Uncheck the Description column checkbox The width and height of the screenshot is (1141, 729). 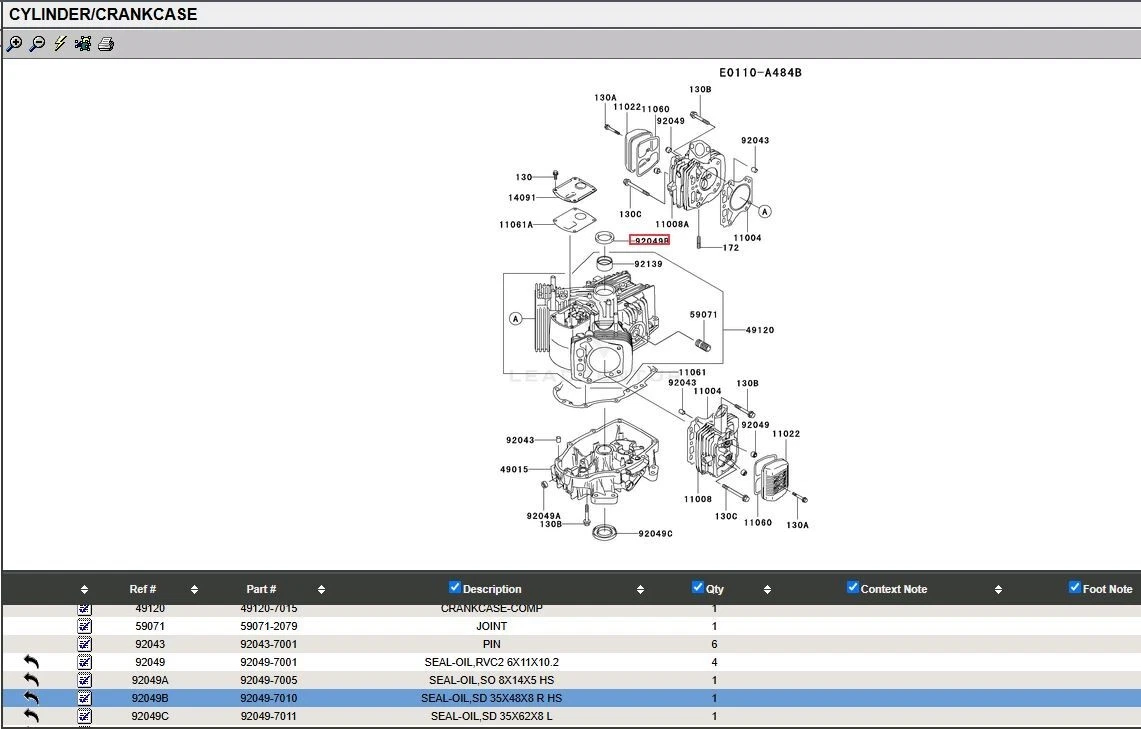pyautogui.click(x=455, y=588)
